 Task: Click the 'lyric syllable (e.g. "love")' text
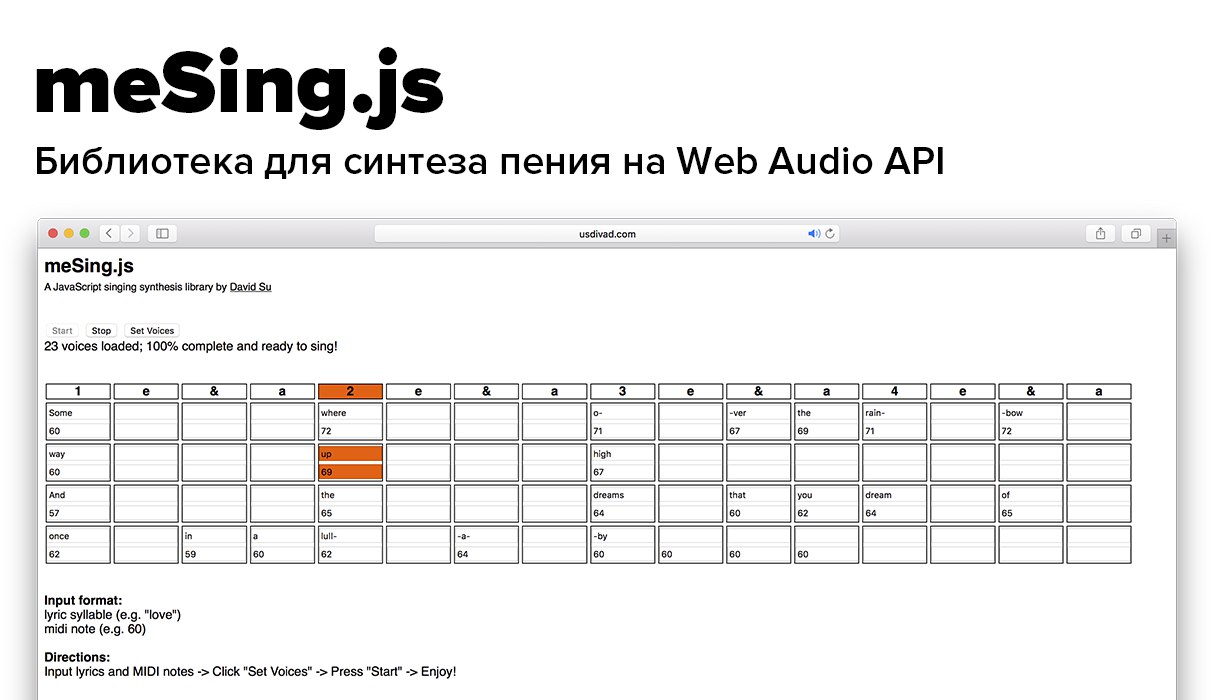click(113, 614)
